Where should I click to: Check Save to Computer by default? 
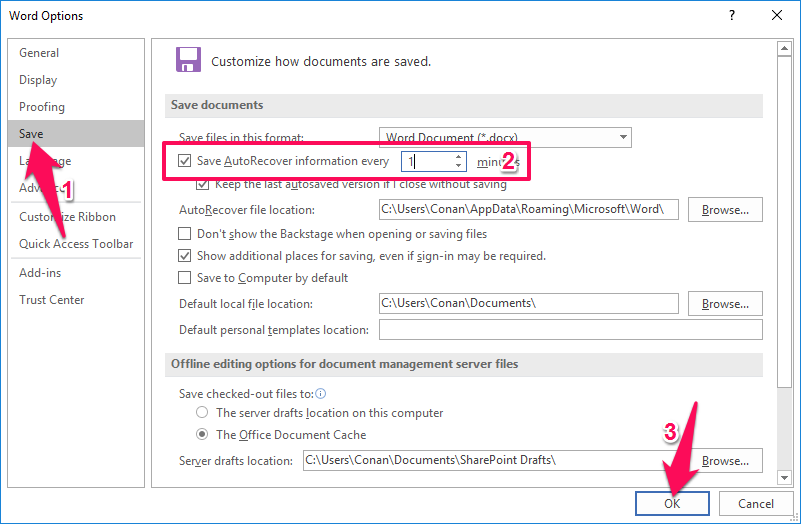click(184, 278)
